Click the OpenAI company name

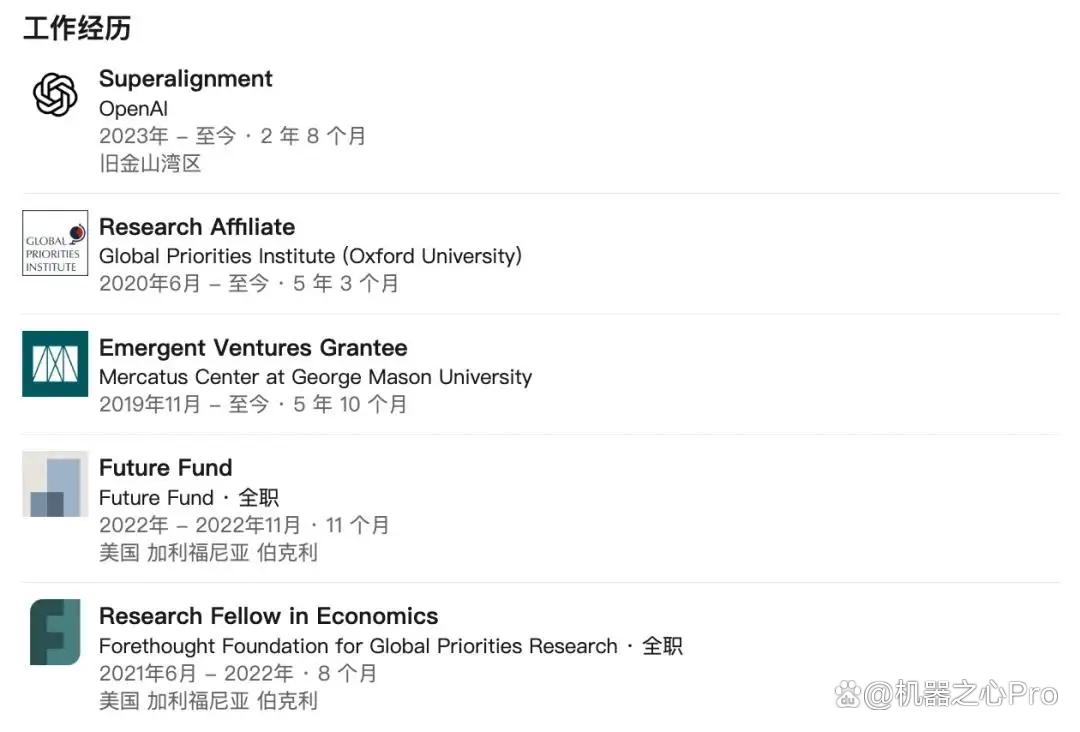[134, 109]
